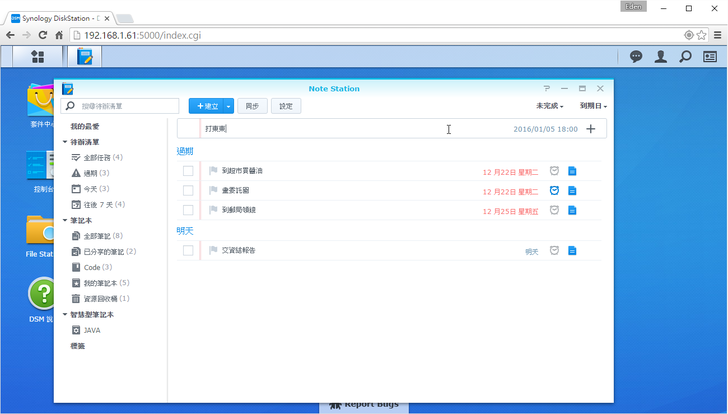728x414 pixels.
Task: Open DSM notifications chat bubble icon
Action: tap(636, 57)
